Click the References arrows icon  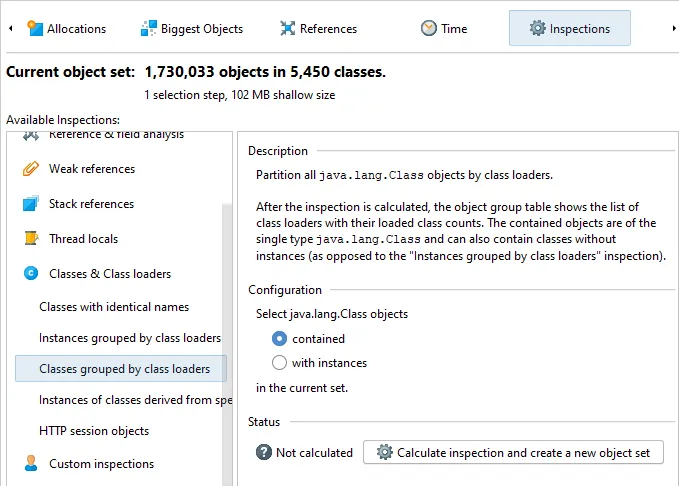tap(288, 28)
